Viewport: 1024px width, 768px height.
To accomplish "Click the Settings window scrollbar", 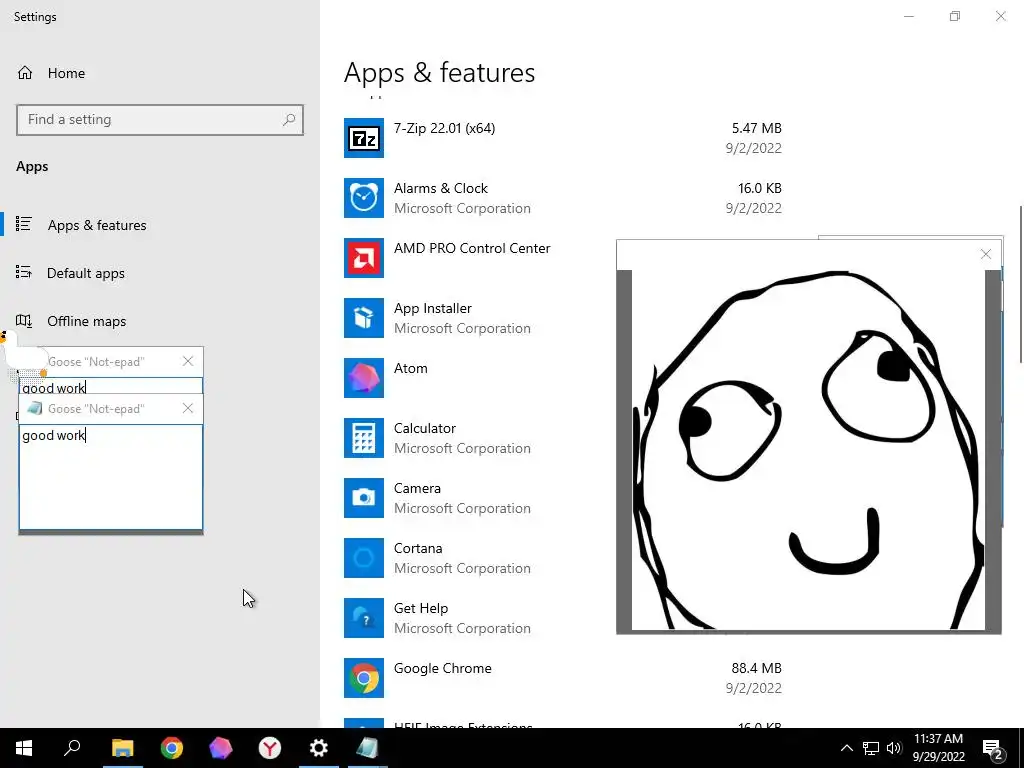I will click(x=1020, y=284).
